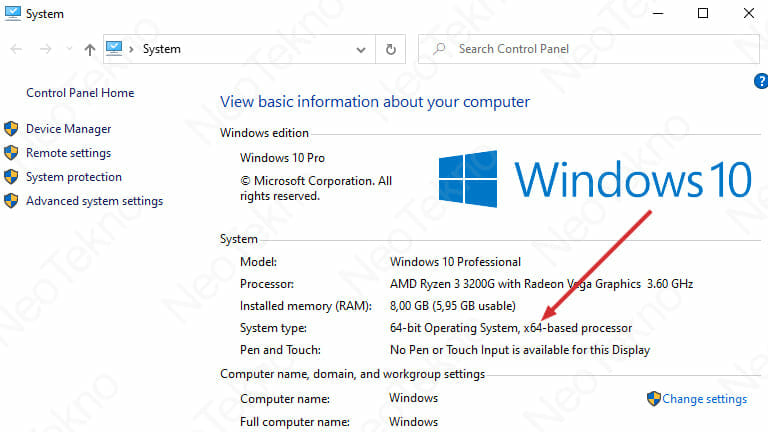The width and height of the screenshot is (768, 432).
Task: Click the shield icon beside System protection
Action: click(x=11, y=177)
